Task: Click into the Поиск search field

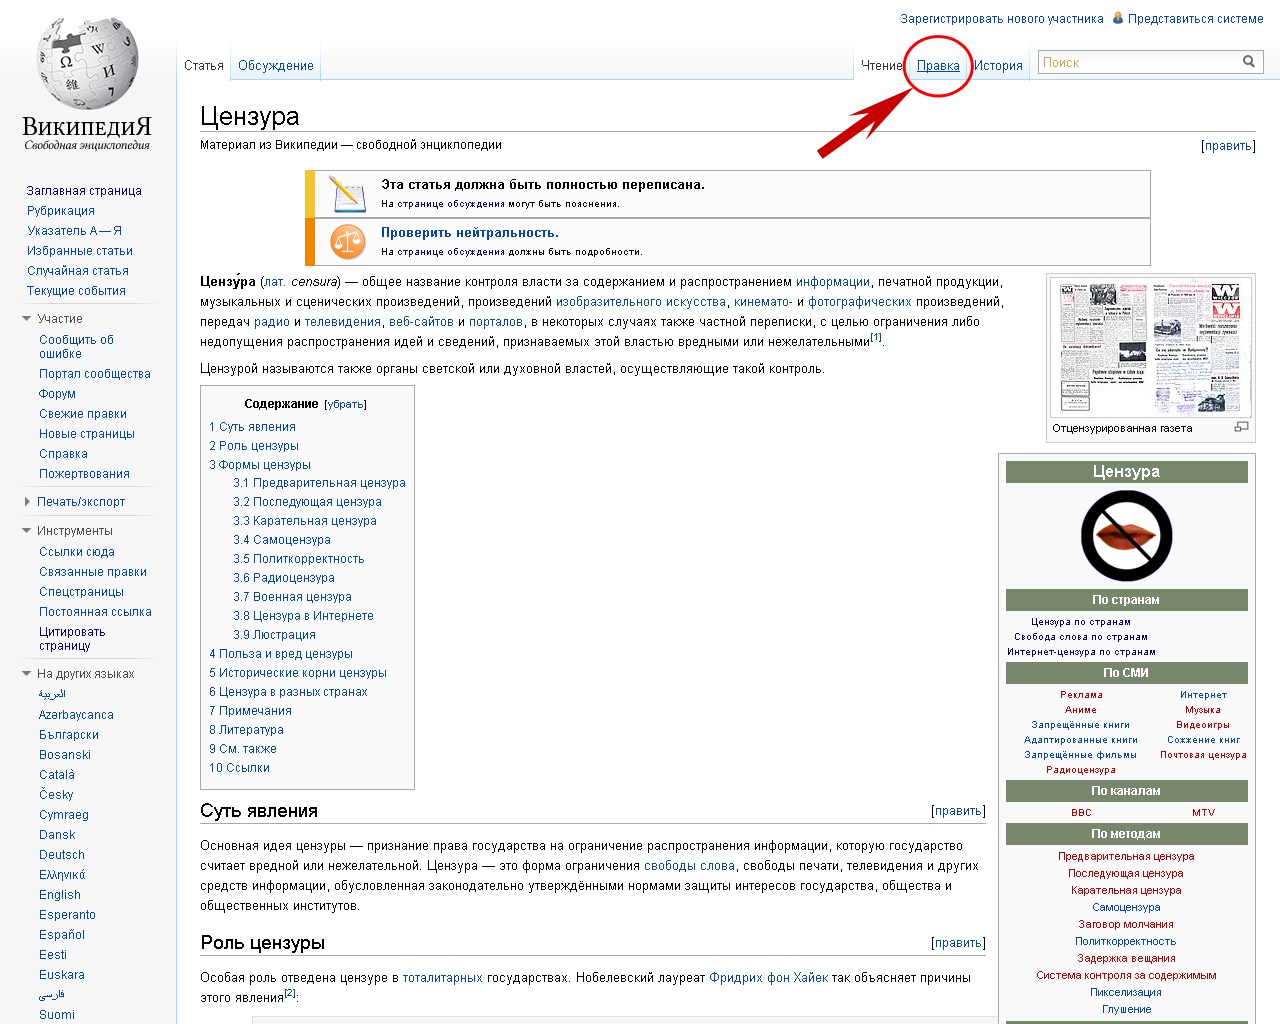Action: [1137, 63]
